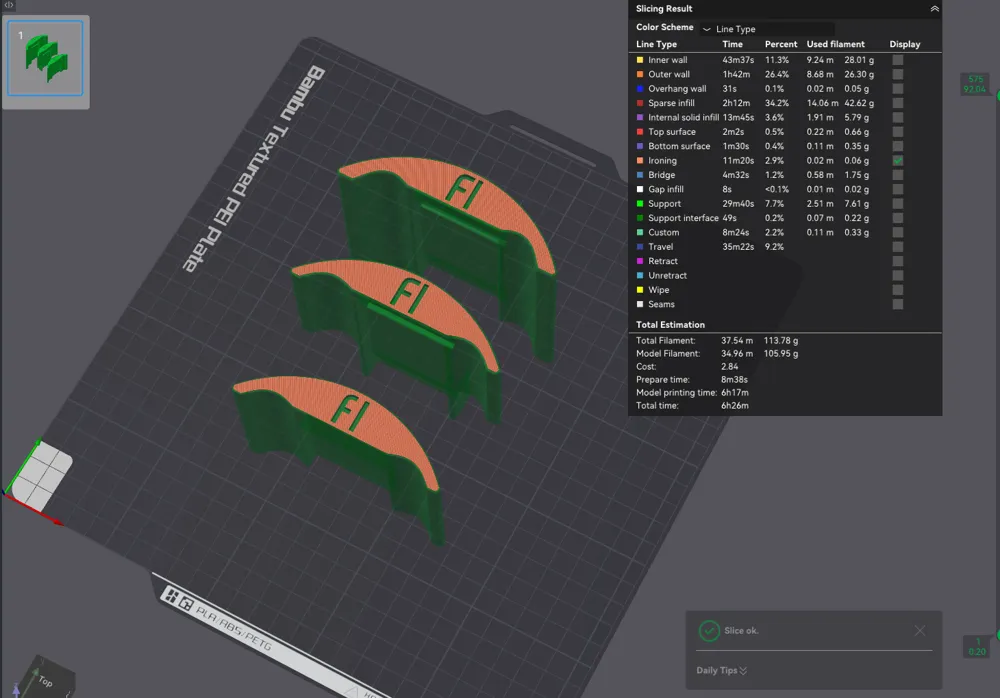Image resolution: width=1000 pixels, height=698 pixels.
Task: Collapse the Slicing Result panel
Action: (x=934, y=9)
